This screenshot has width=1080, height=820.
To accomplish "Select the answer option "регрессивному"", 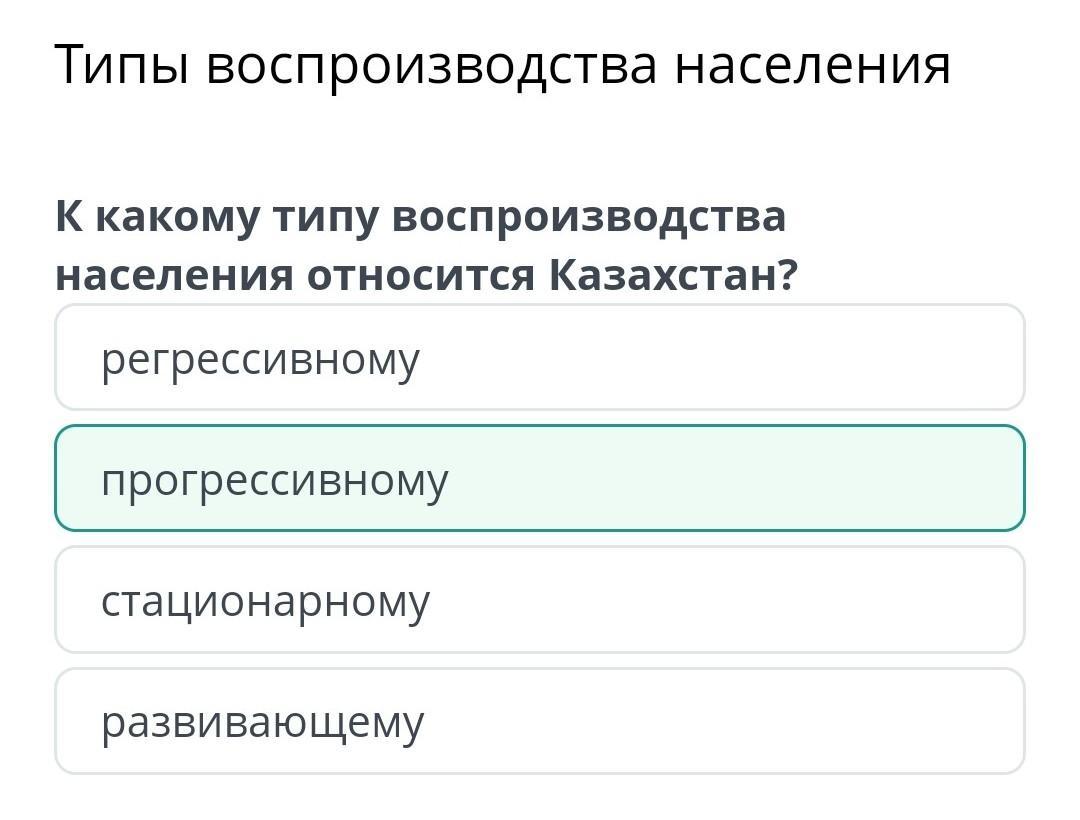I will [540, 358].
